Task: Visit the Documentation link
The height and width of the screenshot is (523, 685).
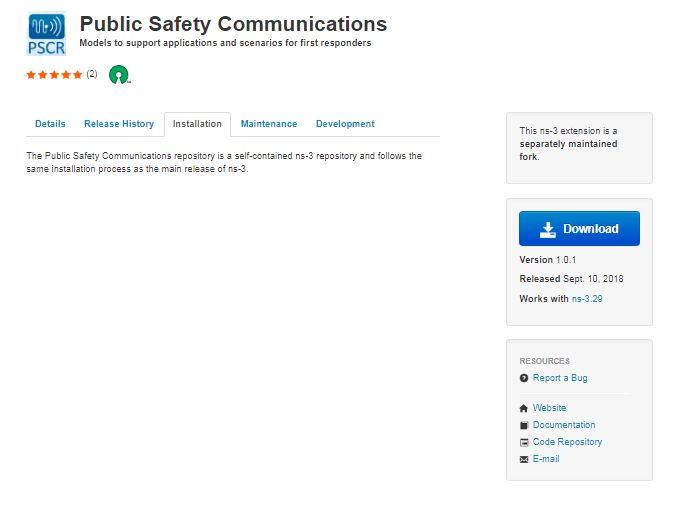Action: tap(564, 425)
